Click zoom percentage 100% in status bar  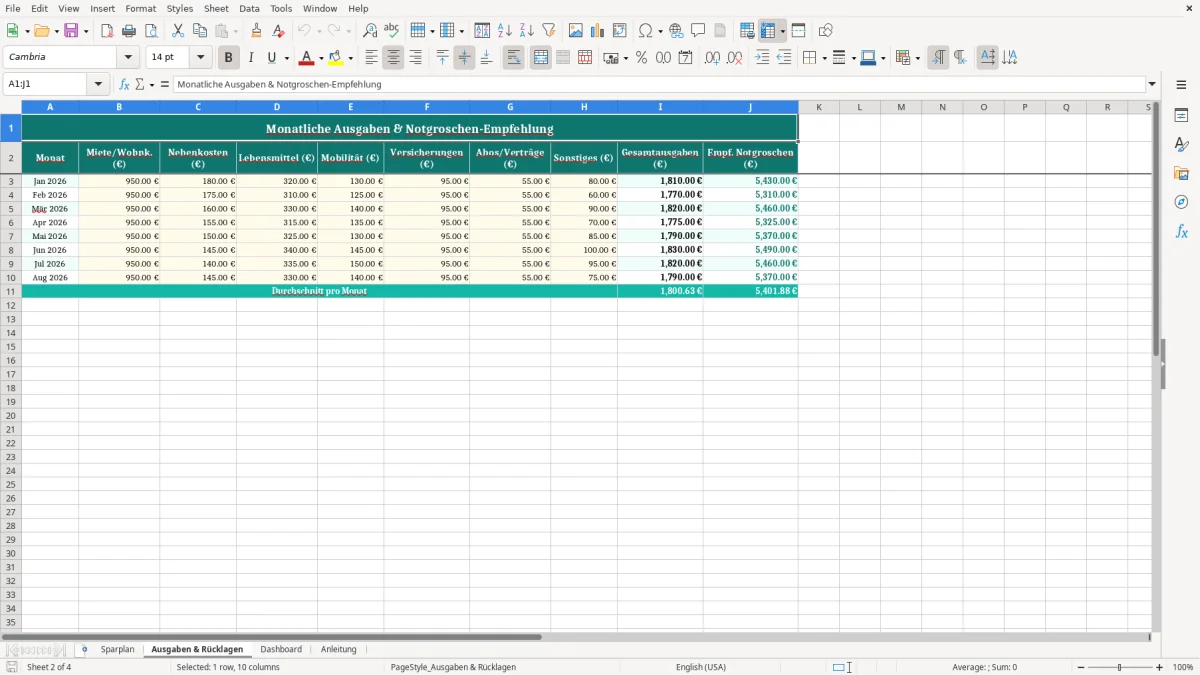coord(1183,667)
